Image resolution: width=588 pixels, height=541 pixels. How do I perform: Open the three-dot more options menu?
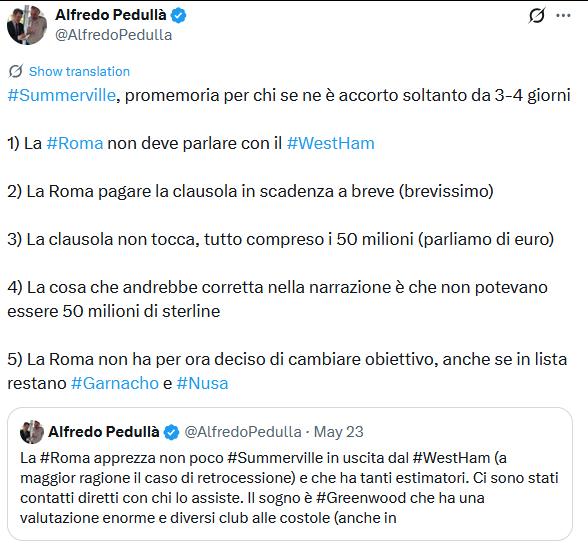tap(563, 15)
